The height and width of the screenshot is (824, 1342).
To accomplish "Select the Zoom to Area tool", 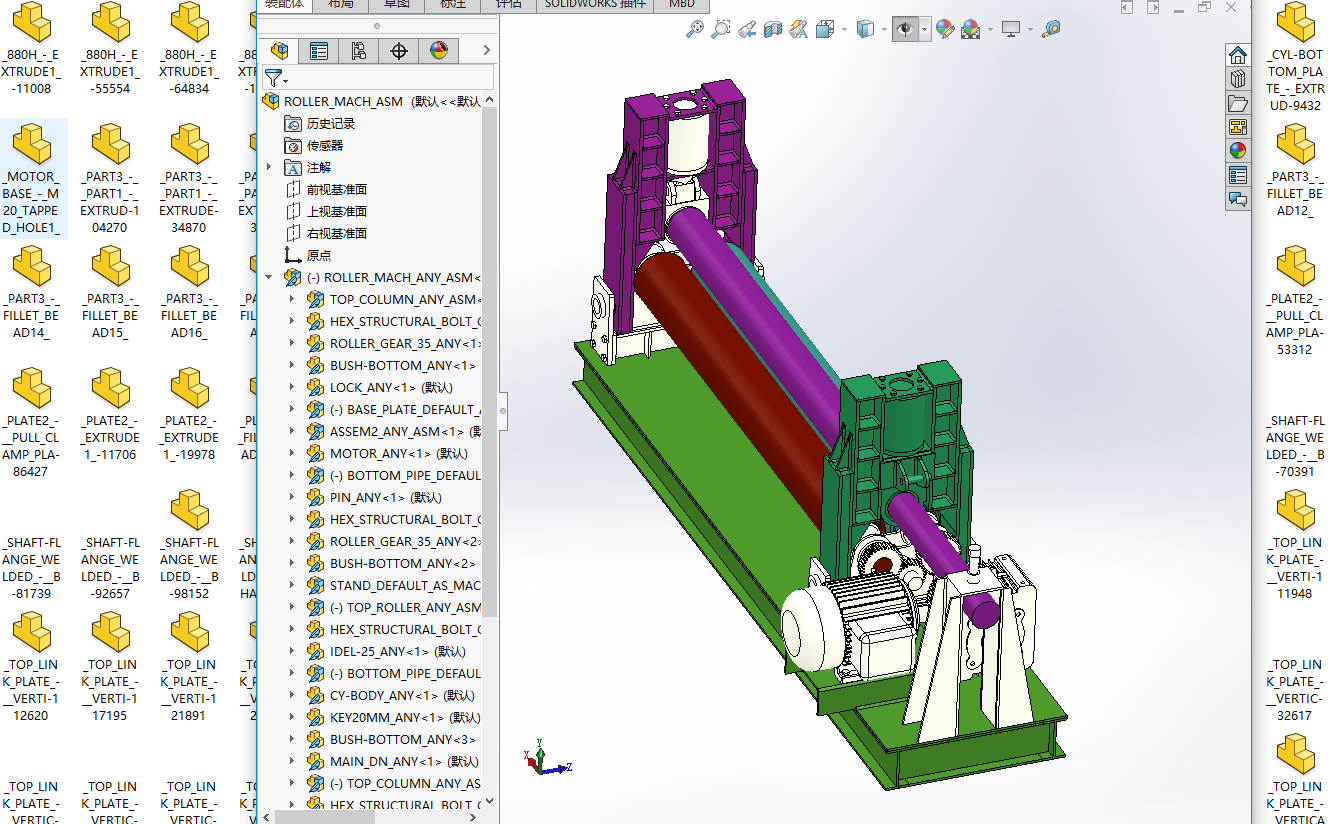I will click(x=720, y=30).
